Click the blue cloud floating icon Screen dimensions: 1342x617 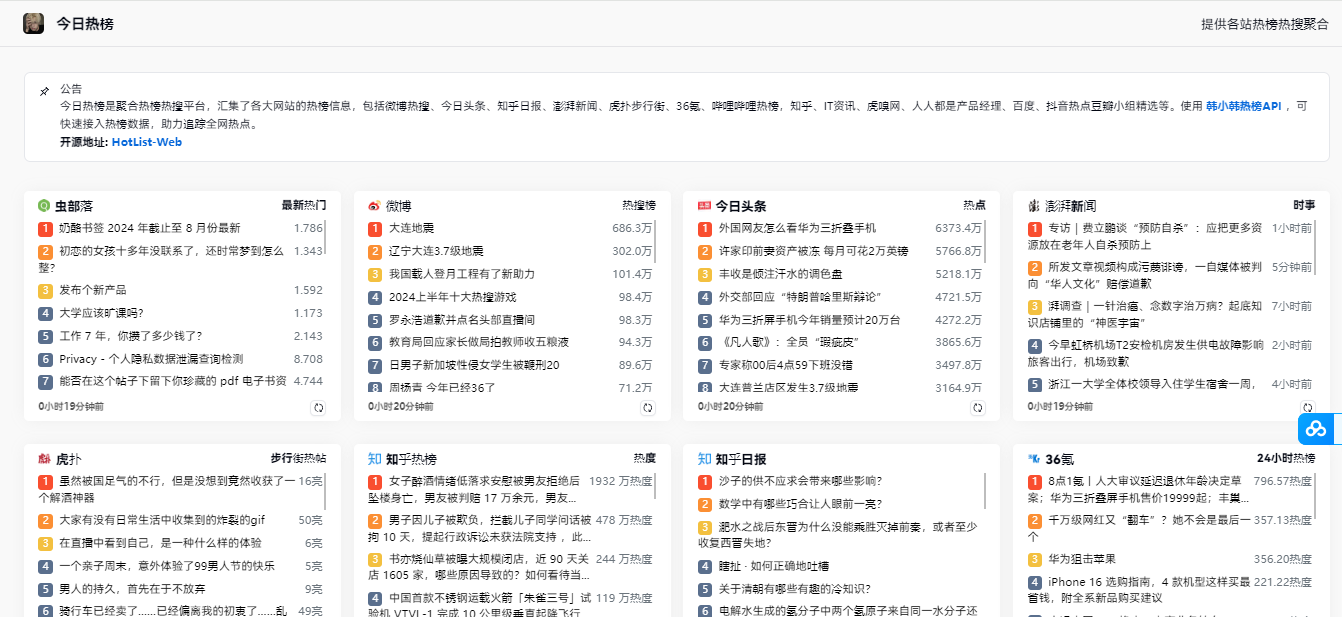(1316, 429)
